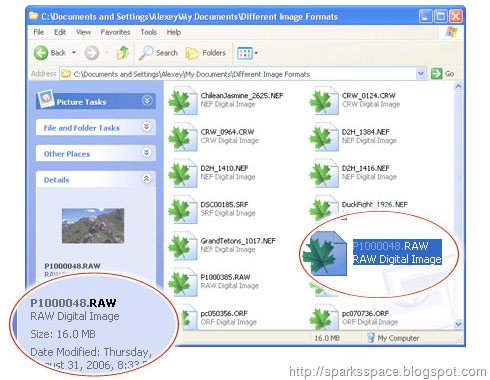Viewport: 490px width, 380px height.
Task: Select the DSC00185.SRF file icon
Action: pyautogui.click(x=183, y=210)
